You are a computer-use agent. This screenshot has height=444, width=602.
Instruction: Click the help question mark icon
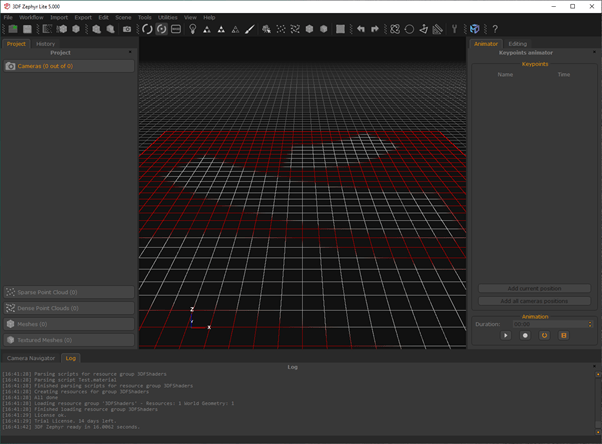[x=495, y=29]
